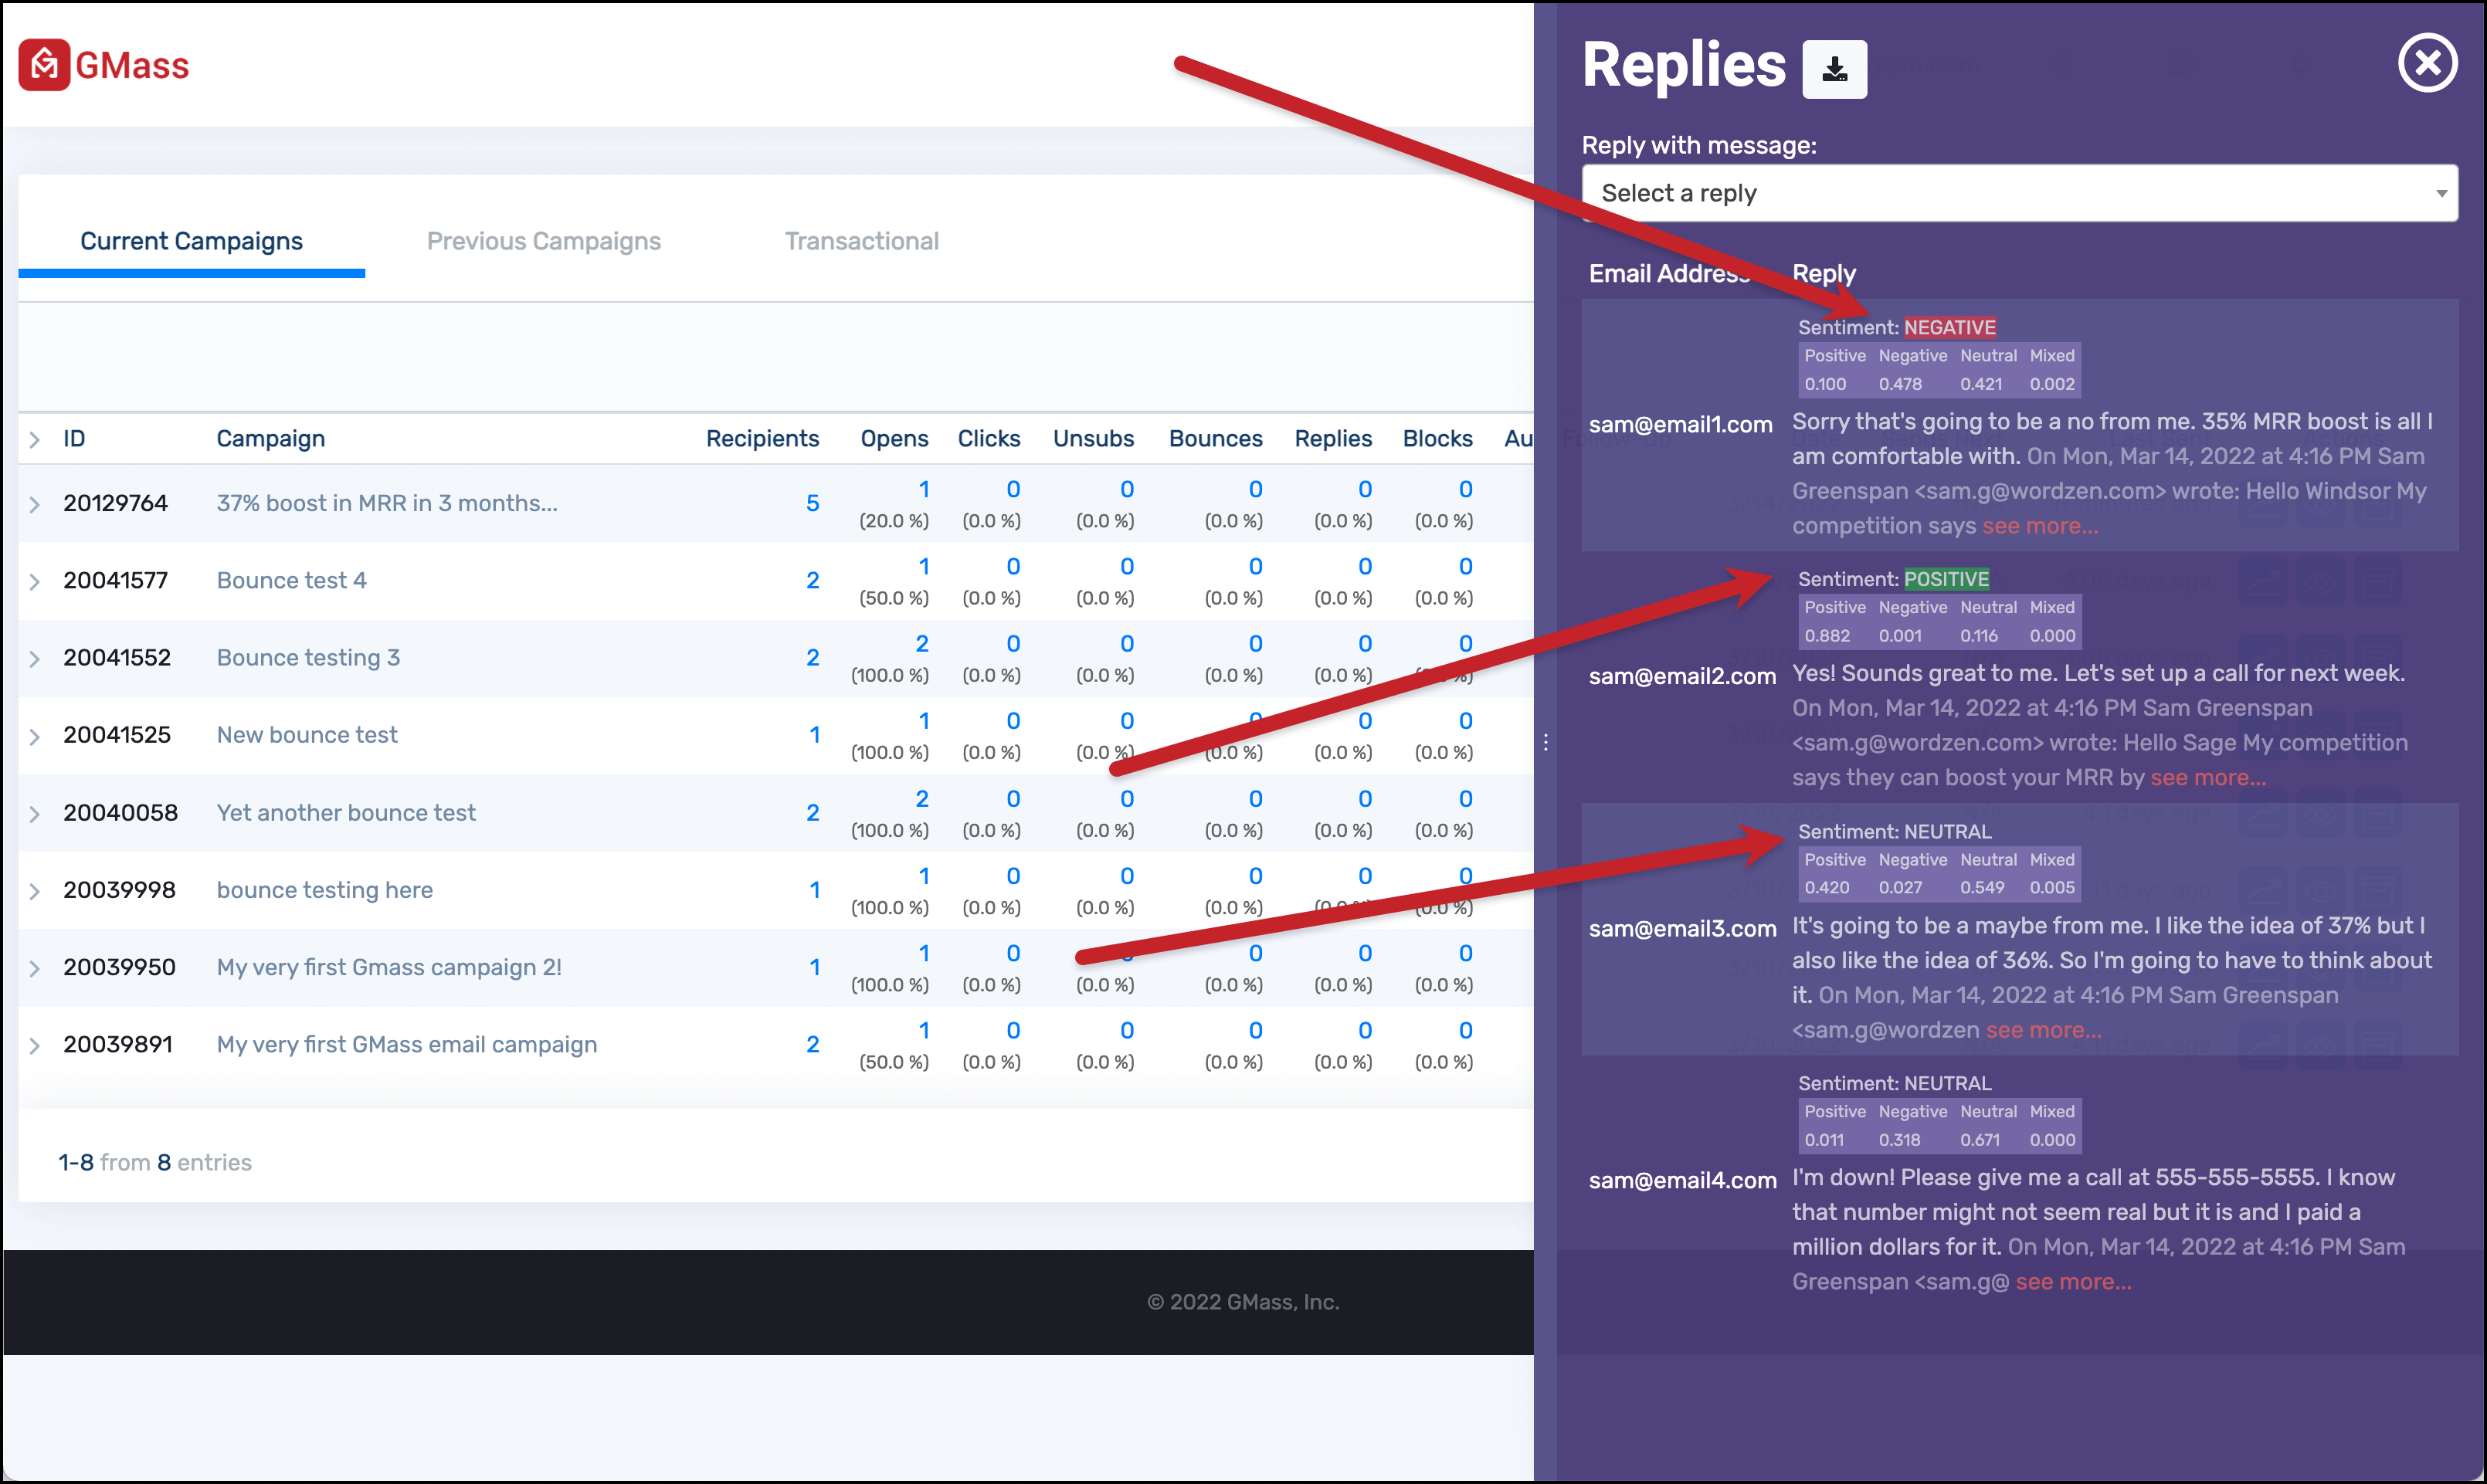Click the Replies panel drag handle dots

click(x=1545, y=742)
